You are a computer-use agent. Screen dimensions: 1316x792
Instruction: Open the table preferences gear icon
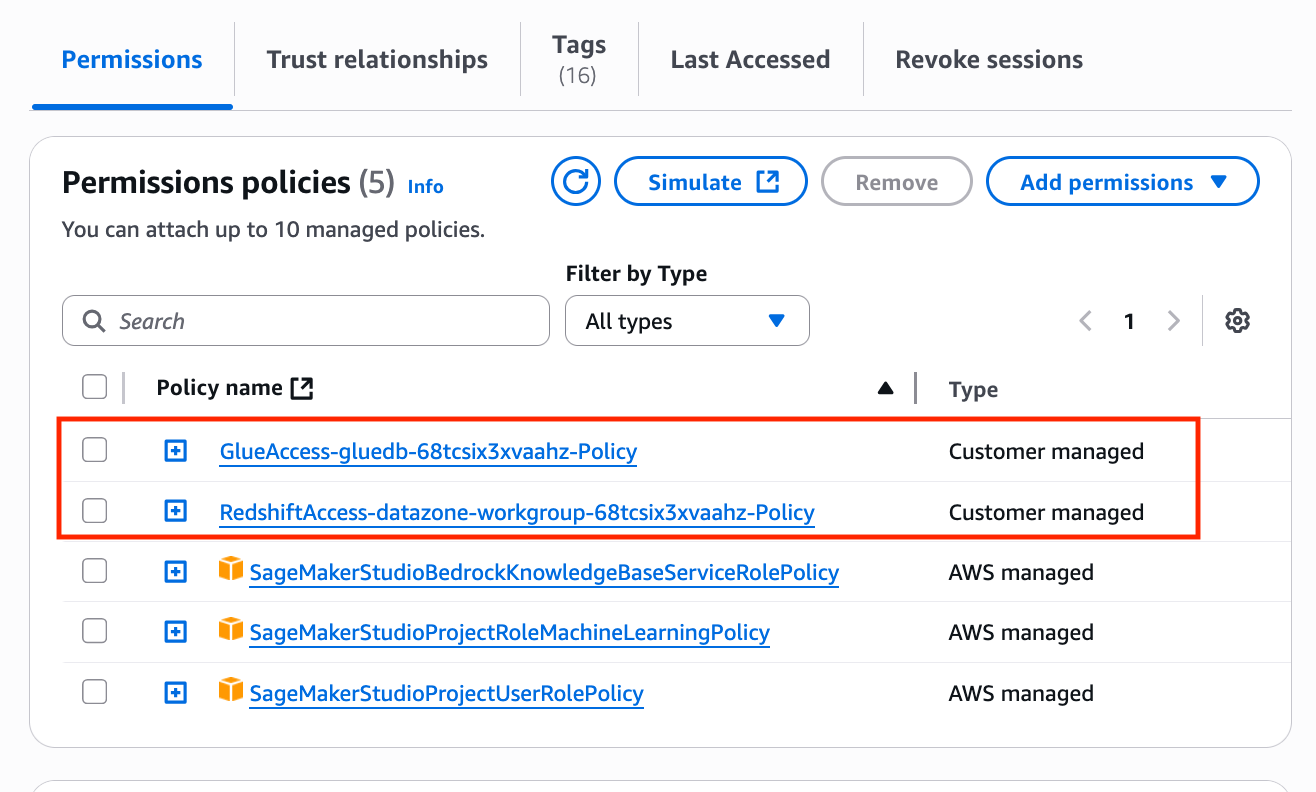1238,321
